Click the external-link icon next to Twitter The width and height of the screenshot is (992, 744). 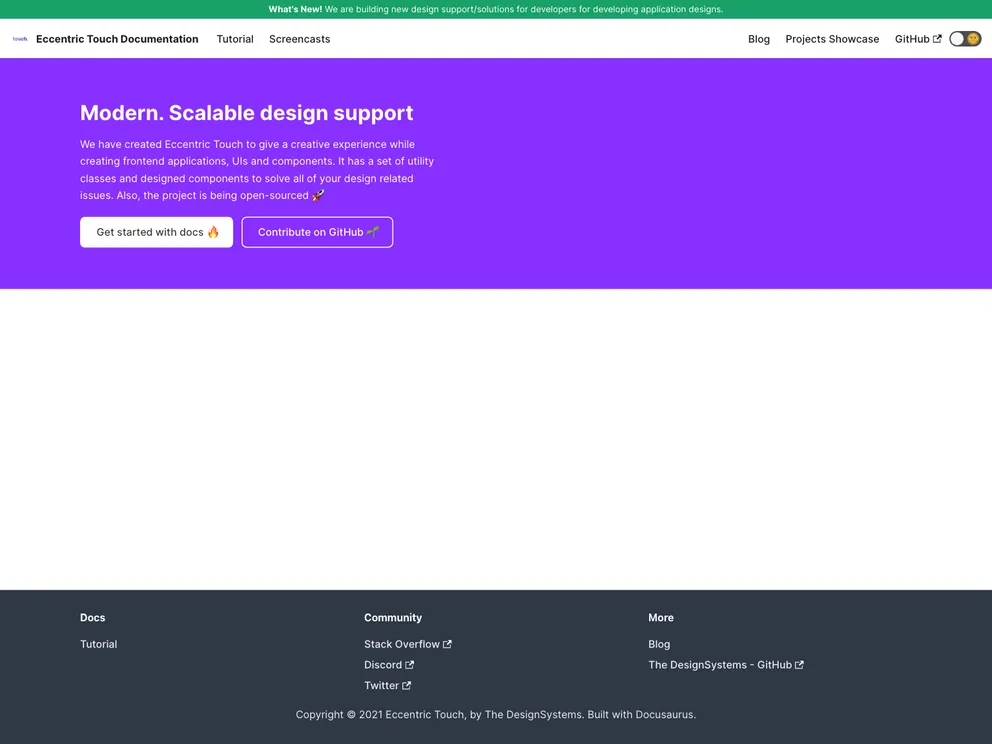pyautogui.click(x=406, y=685)
